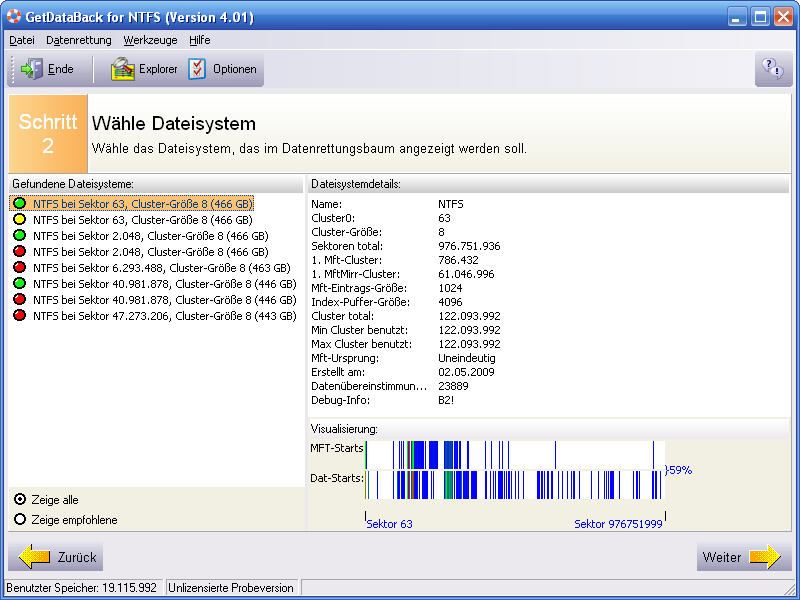Click the Ende toolbar label
This screenshot has height=600, width=800.
[61, 69]
